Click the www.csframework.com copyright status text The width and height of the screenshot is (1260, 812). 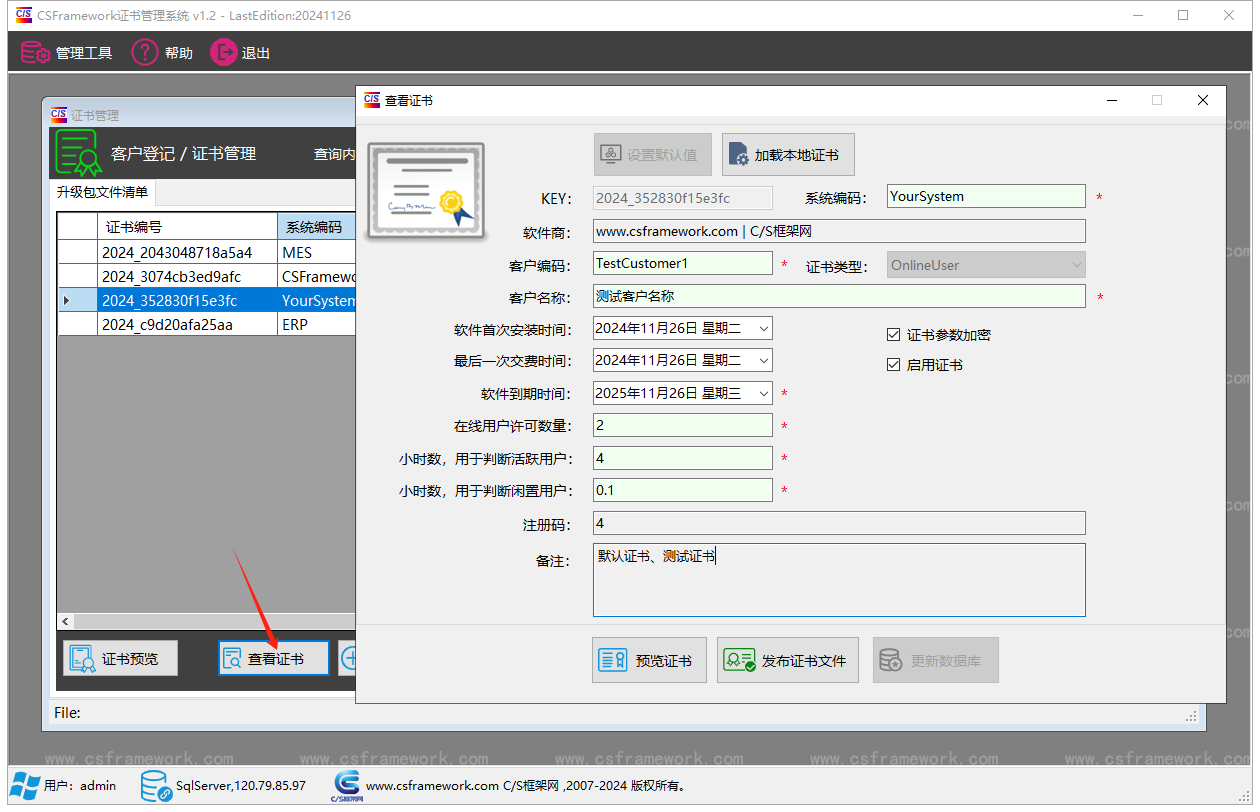[x=526, y=786]
